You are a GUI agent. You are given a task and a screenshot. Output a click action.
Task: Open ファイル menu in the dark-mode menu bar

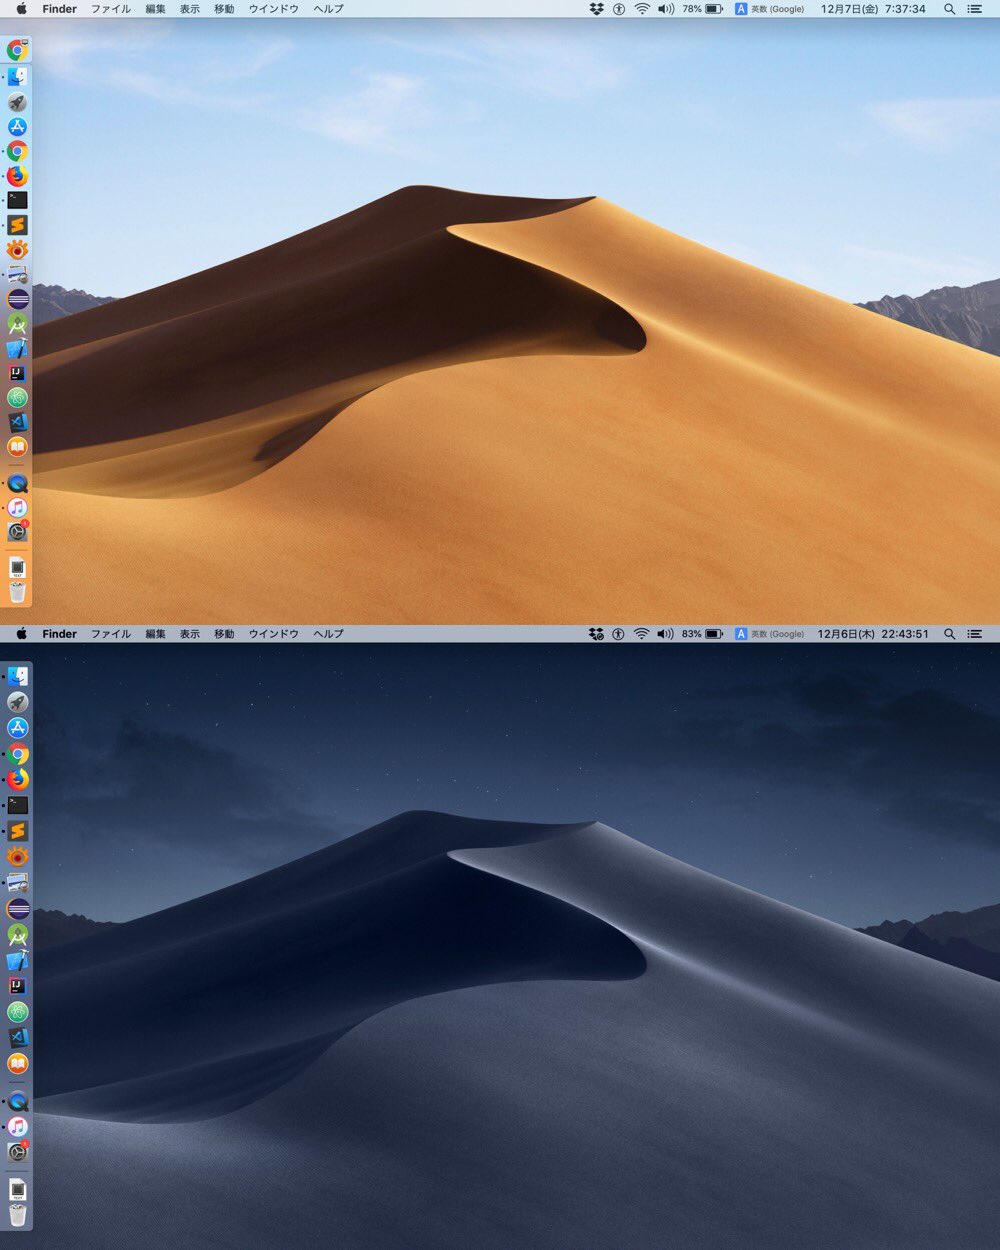click(111, 634)
